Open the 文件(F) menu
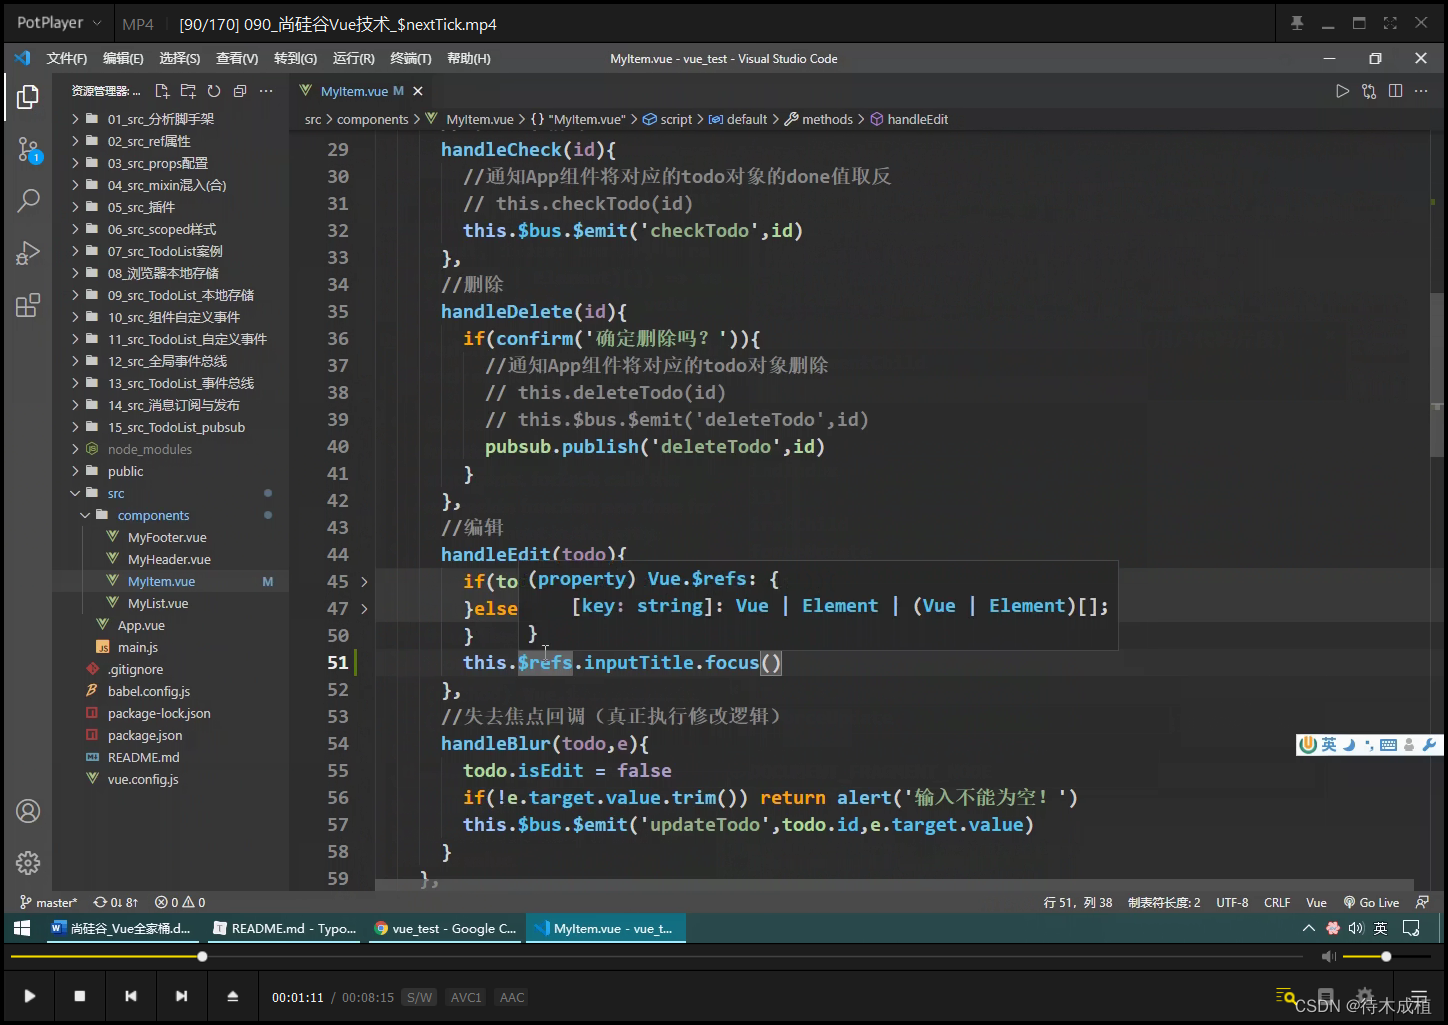The width and height of the screenshot is (1448, 1025). [x=67, y=59]
